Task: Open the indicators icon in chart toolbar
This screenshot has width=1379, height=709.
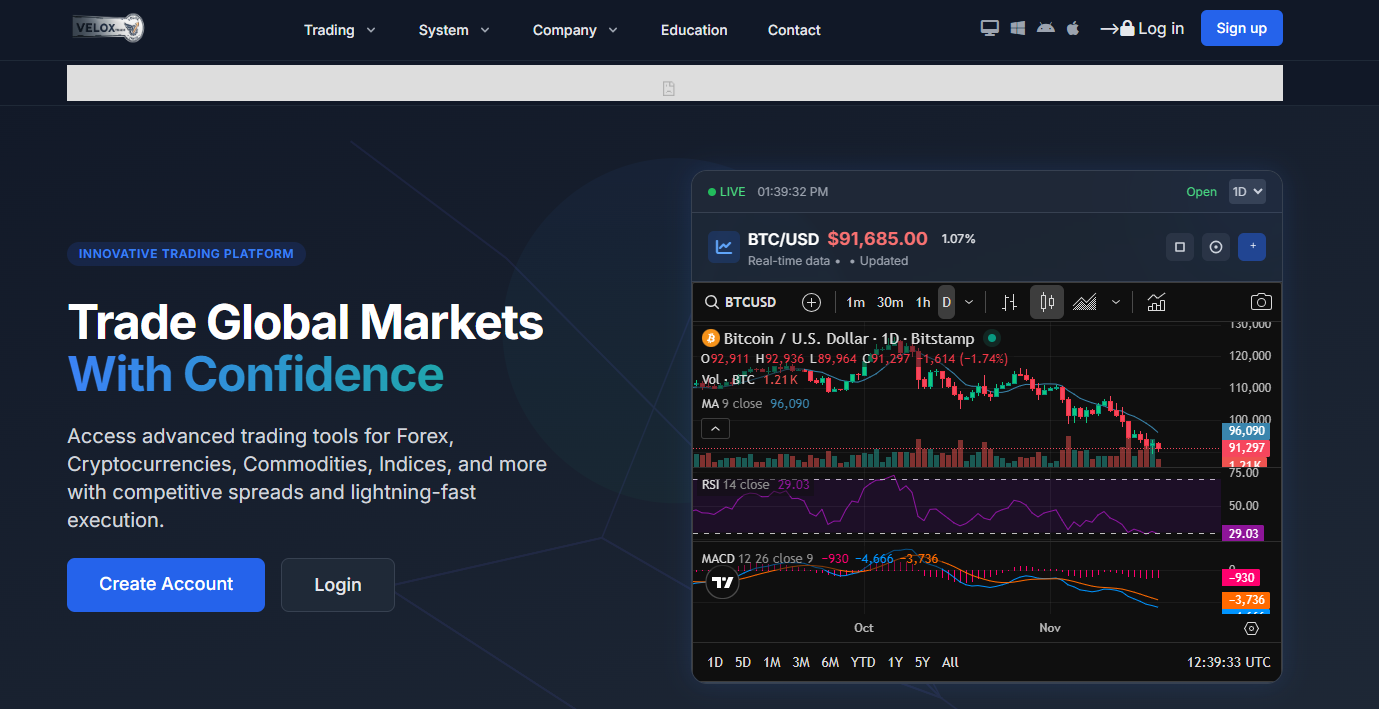Action: [x=1157, y=302]
